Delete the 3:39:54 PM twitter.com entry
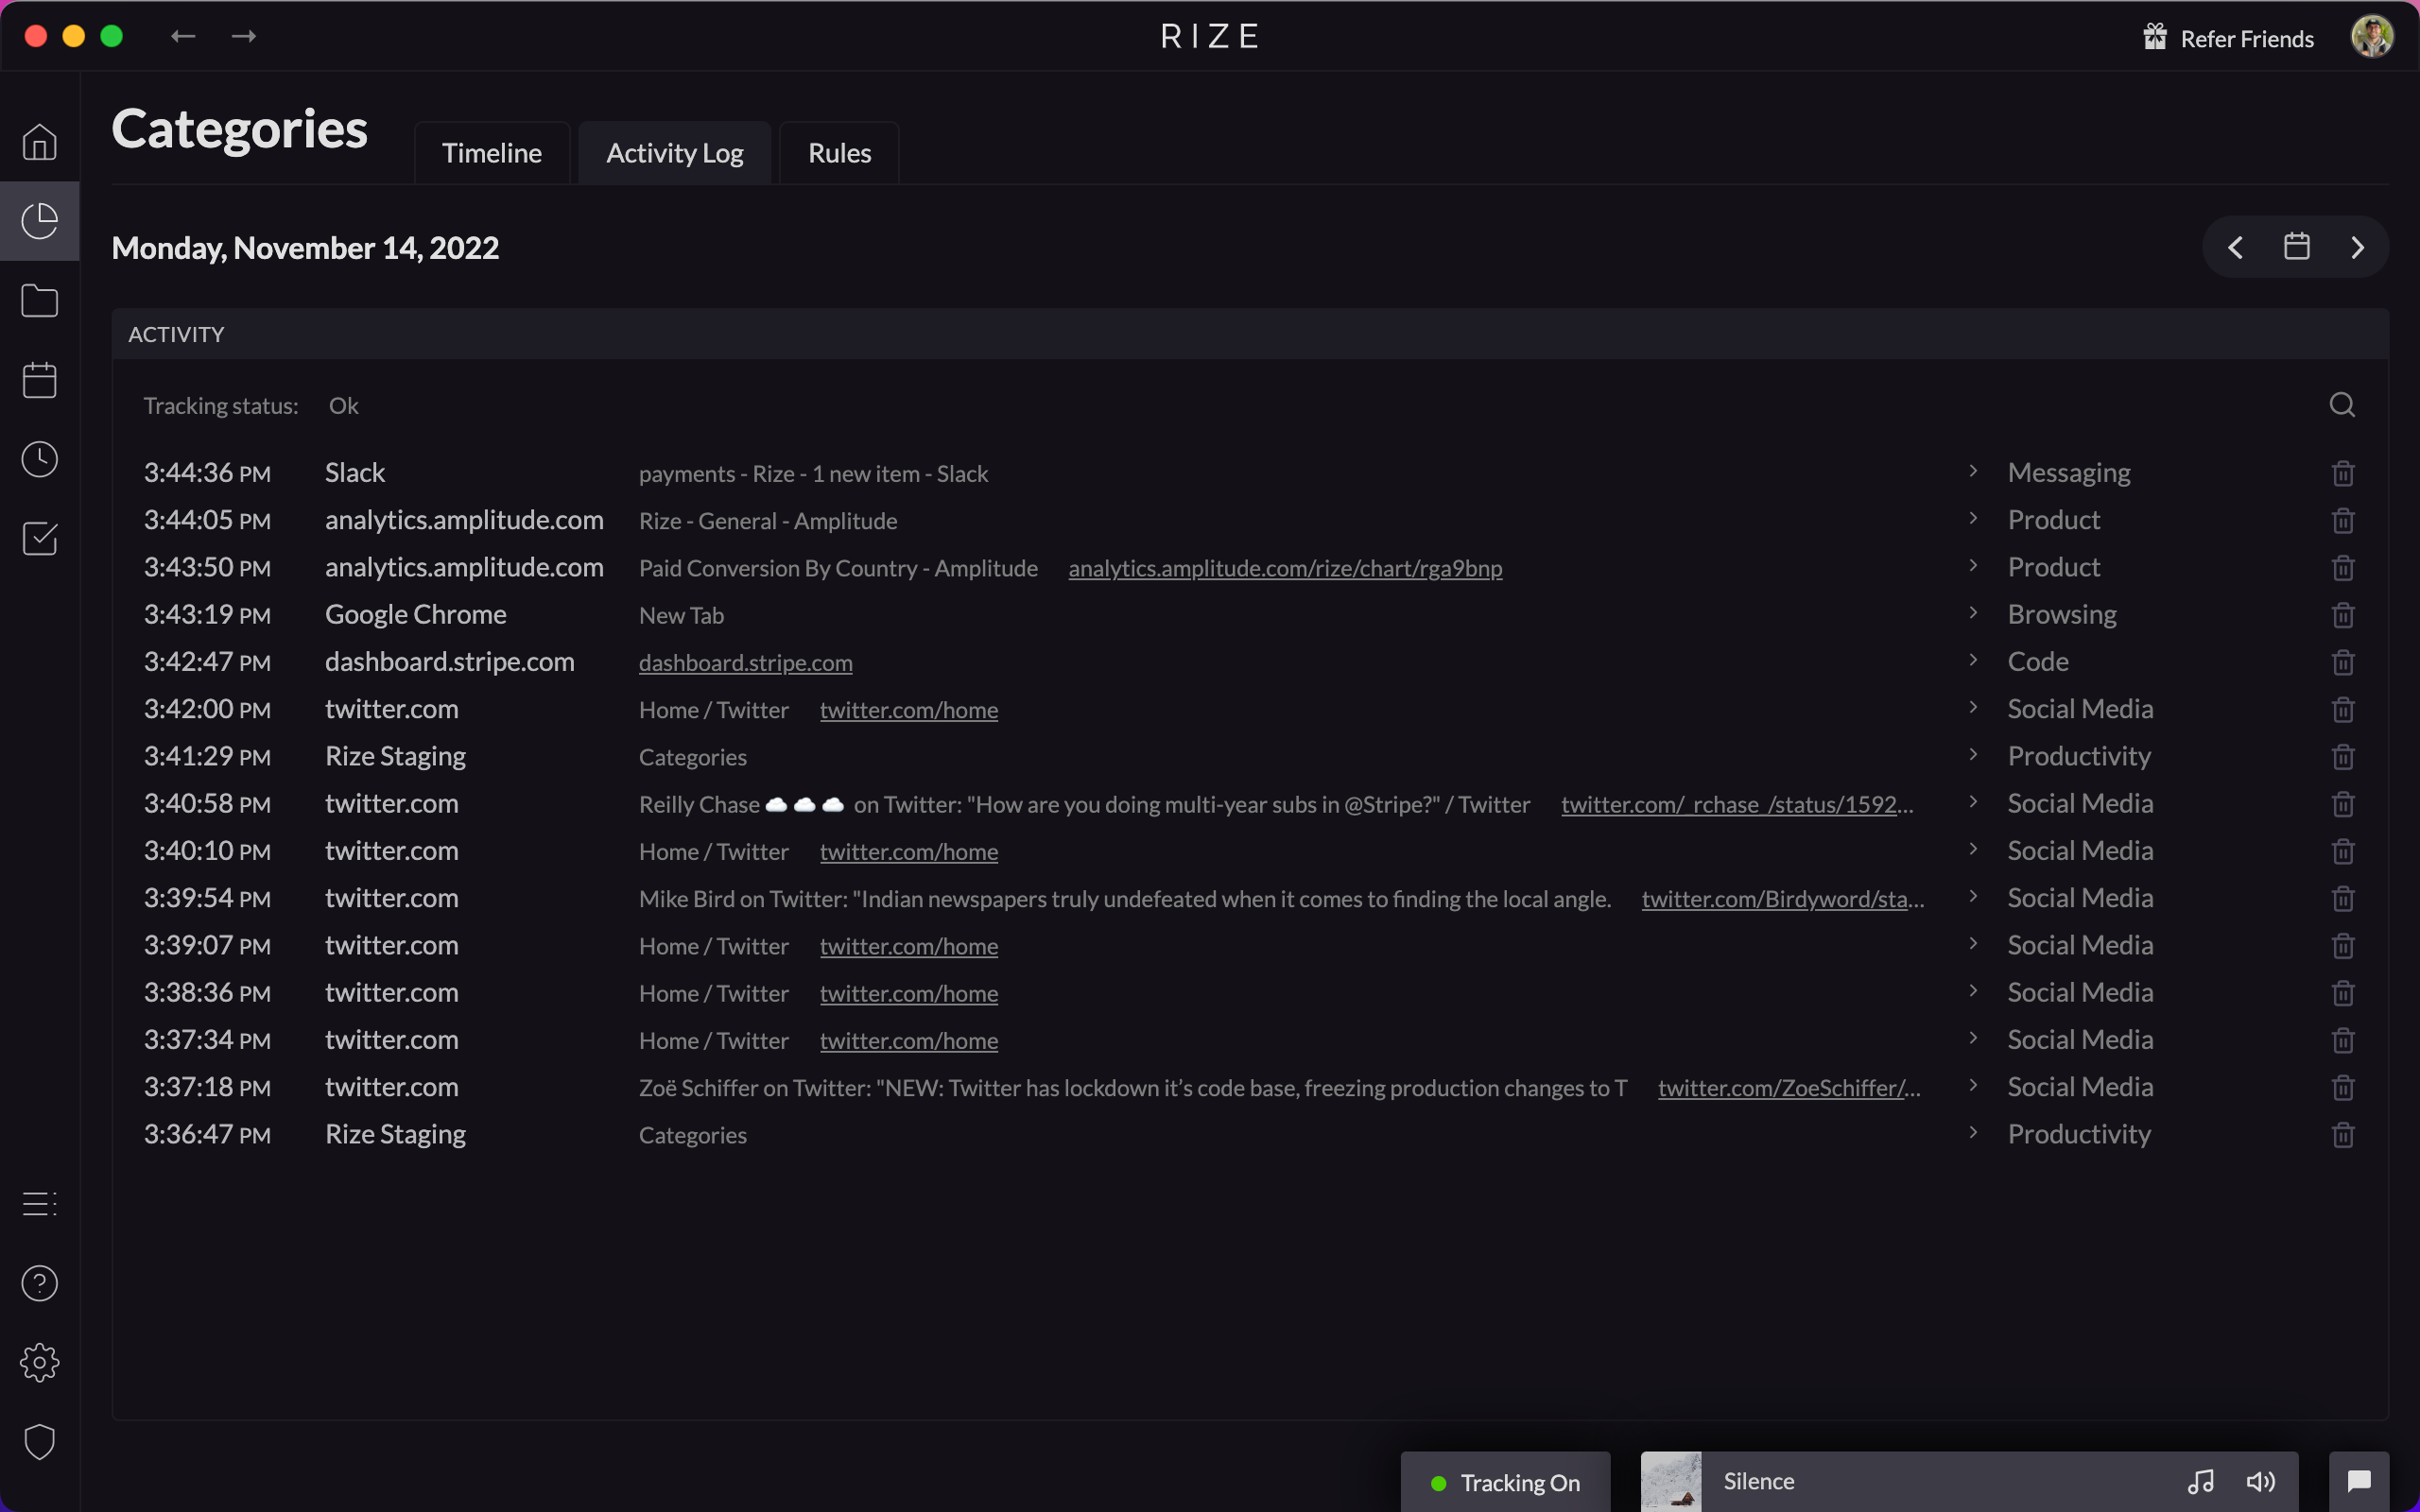This screenshot has height=1512, width=2420. pyautogui.click(x=2343, y=899)
